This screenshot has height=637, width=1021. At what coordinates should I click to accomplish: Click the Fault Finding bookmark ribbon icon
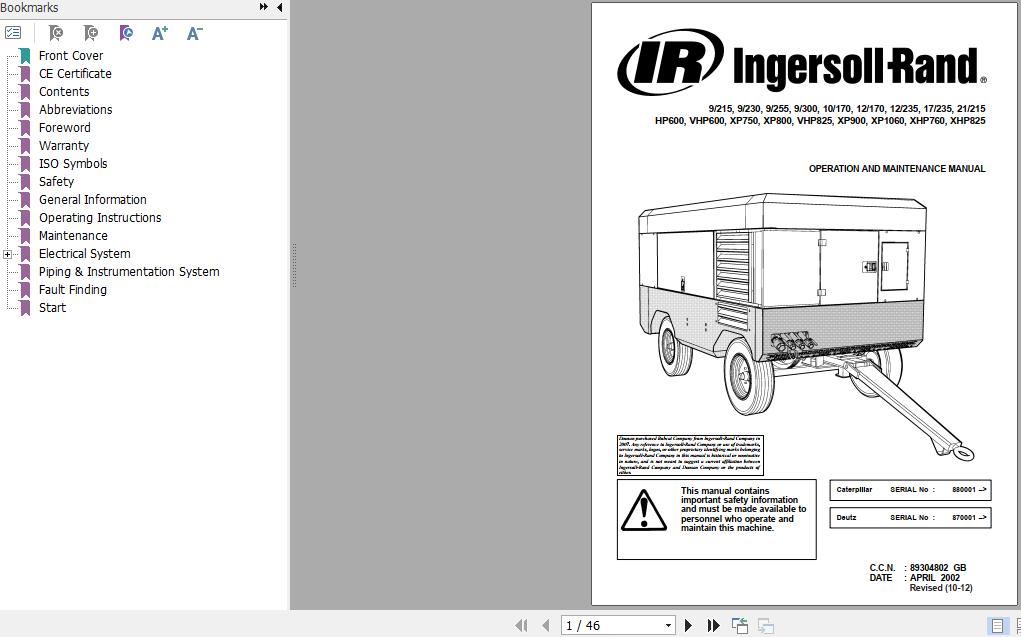coord(25,290)
